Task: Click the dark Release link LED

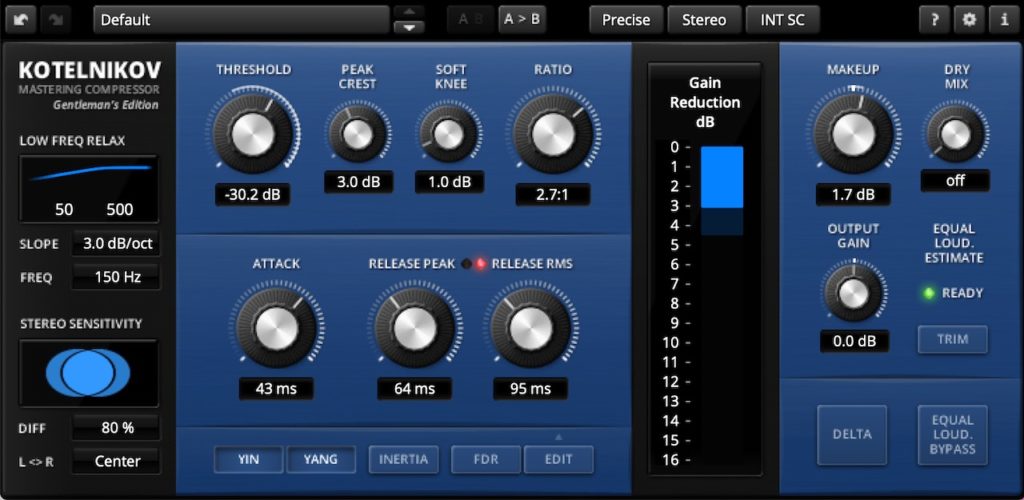Action: click(466, 264)
